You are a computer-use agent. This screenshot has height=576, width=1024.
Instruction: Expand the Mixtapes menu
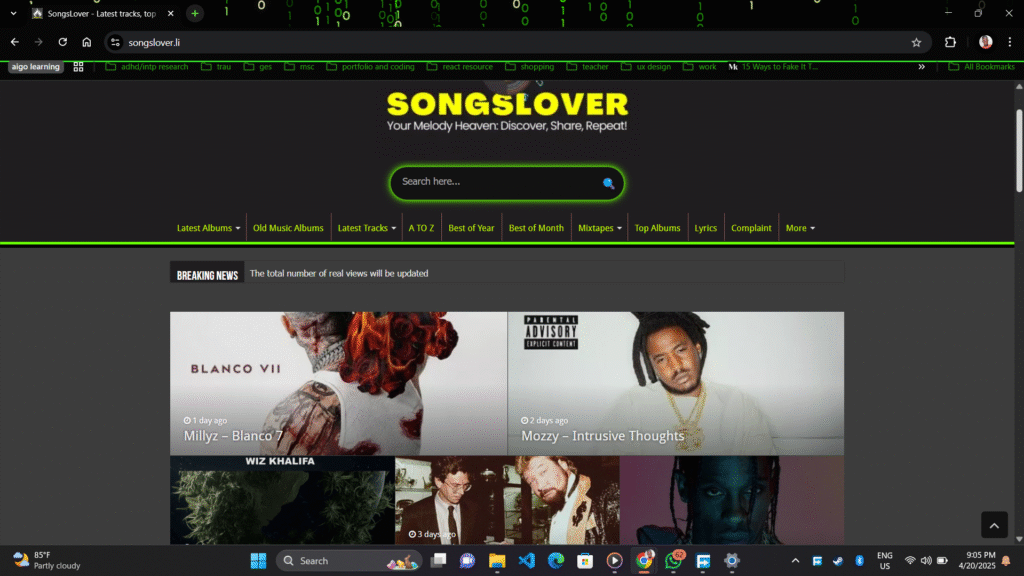[600, 228]
